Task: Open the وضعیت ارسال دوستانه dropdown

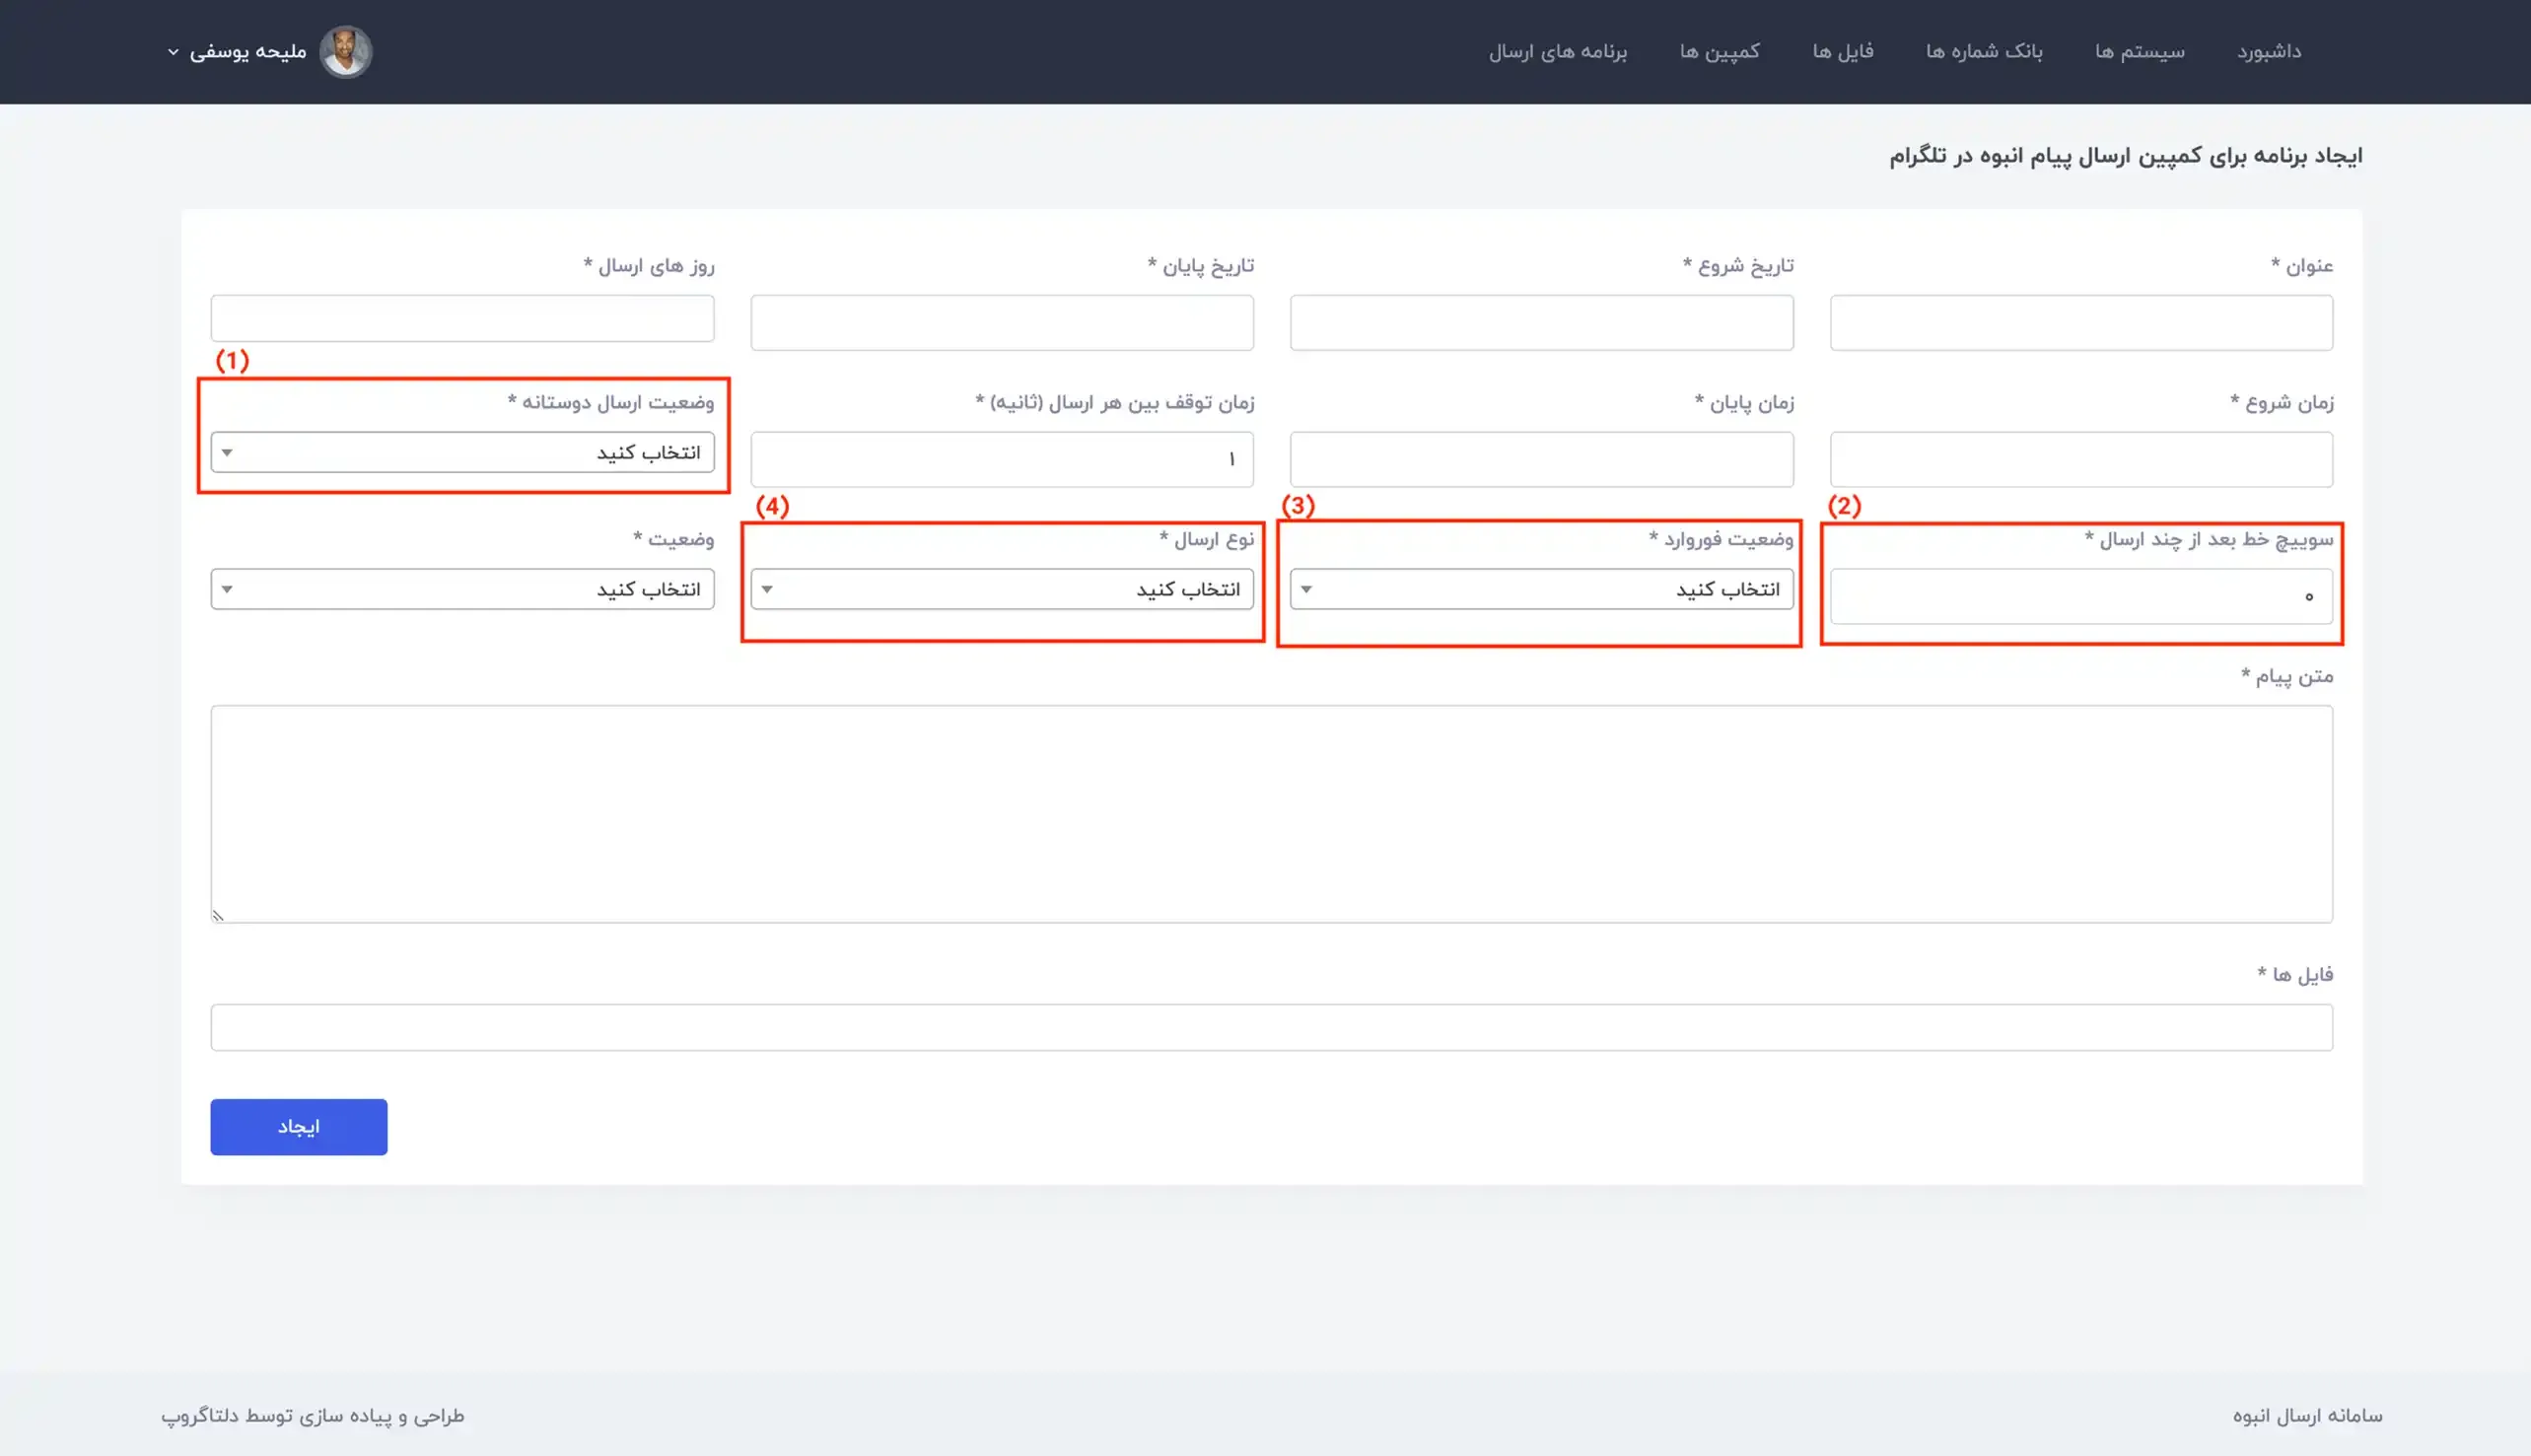Action: pyautogui.click(x=462, y=453)
